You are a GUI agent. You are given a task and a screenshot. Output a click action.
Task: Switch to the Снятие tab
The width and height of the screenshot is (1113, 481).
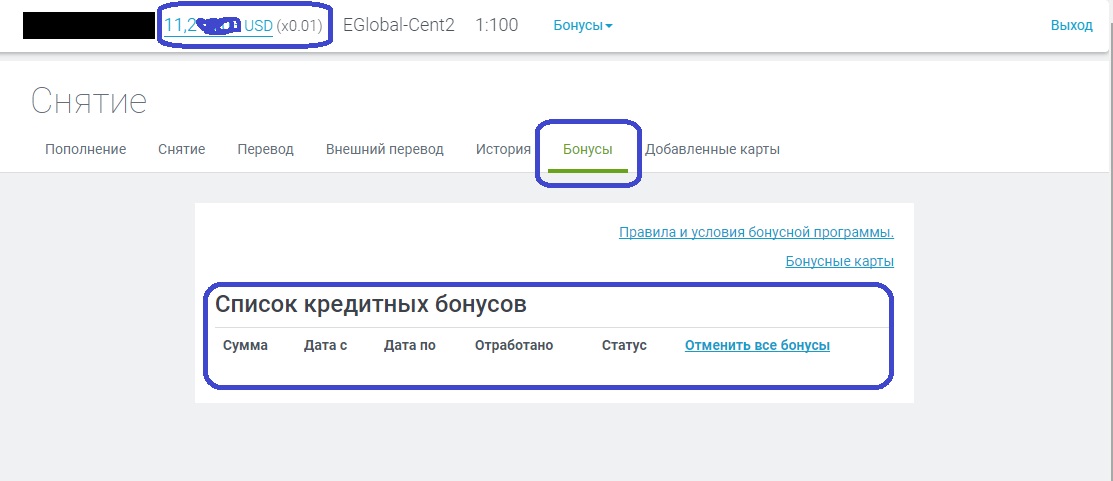click(182, 149)
